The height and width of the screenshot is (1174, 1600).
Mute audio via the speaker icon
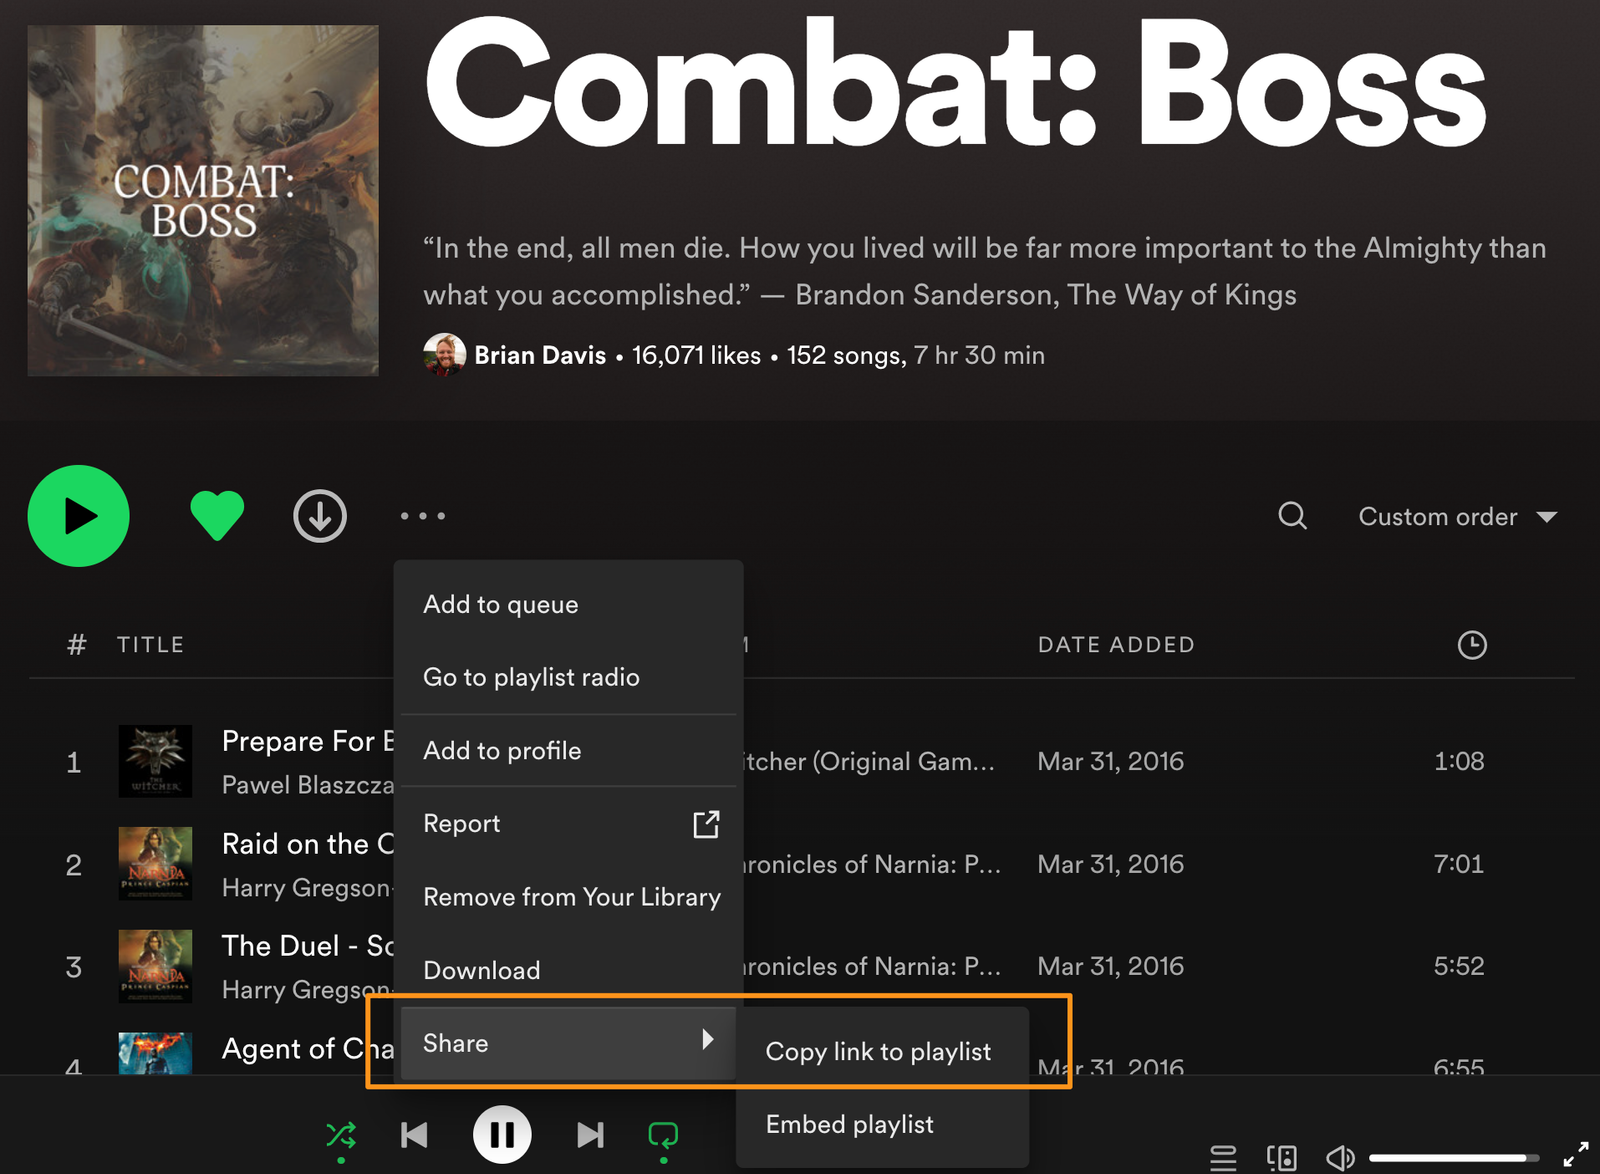(x=1341, y=1157)
